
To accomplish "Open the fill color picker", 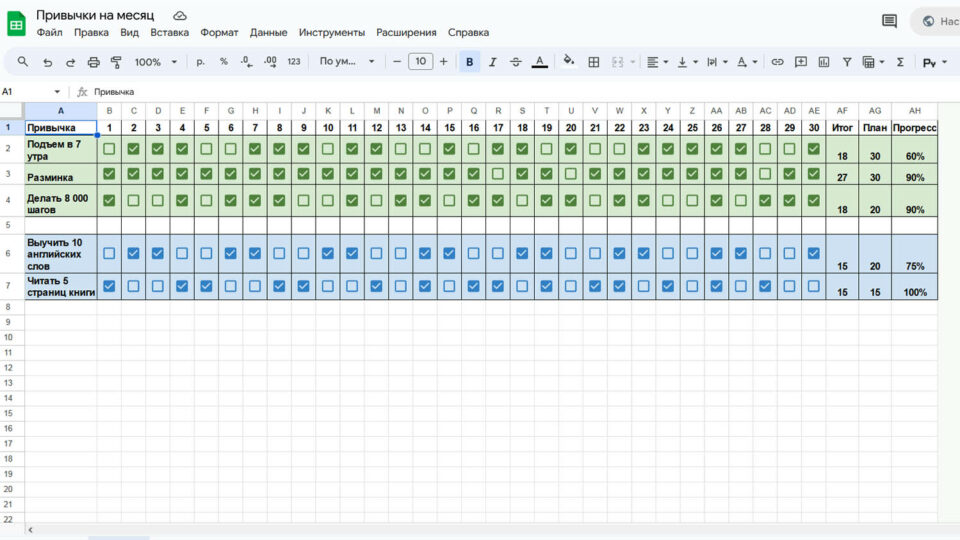I will pos(569,62).
